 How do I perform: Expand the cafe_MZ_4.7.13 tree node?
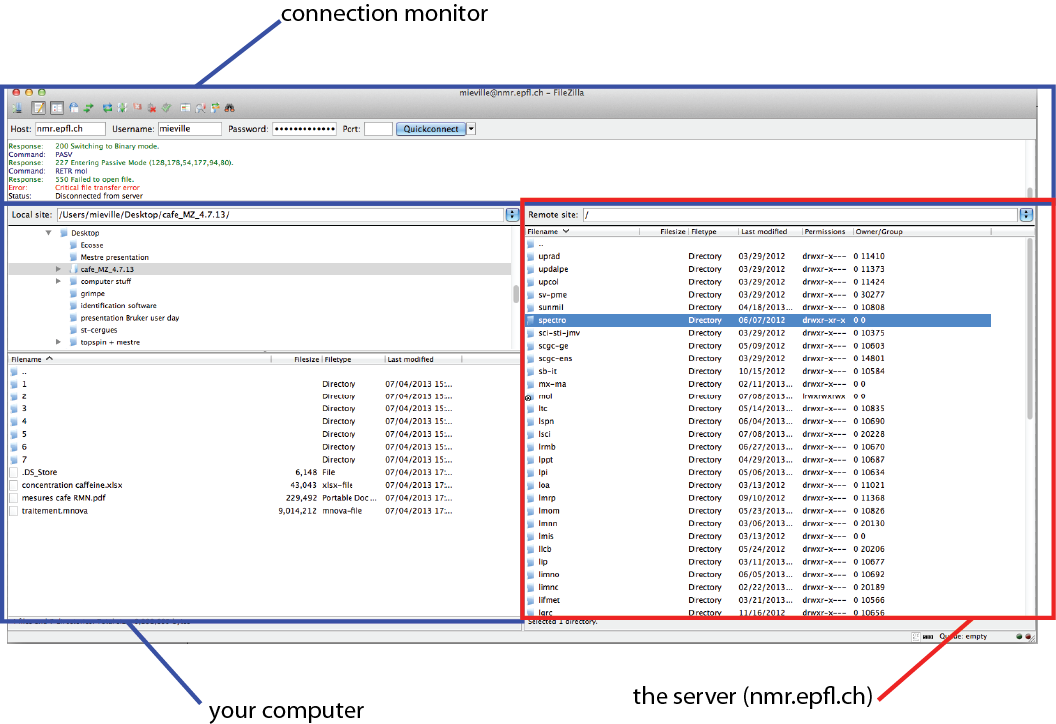58,269
